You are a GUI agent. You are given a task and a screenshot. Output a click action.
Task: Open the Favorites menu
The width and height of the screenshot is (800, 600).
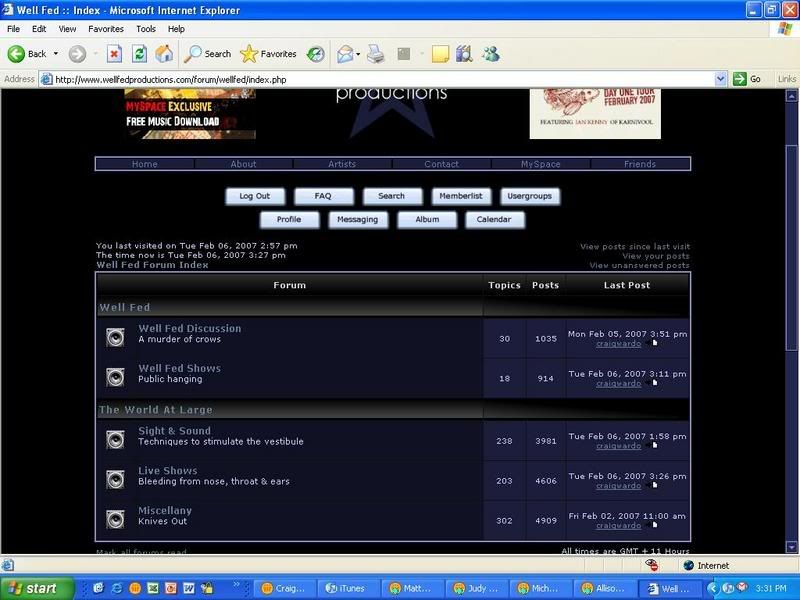click(x=106, y=29)
